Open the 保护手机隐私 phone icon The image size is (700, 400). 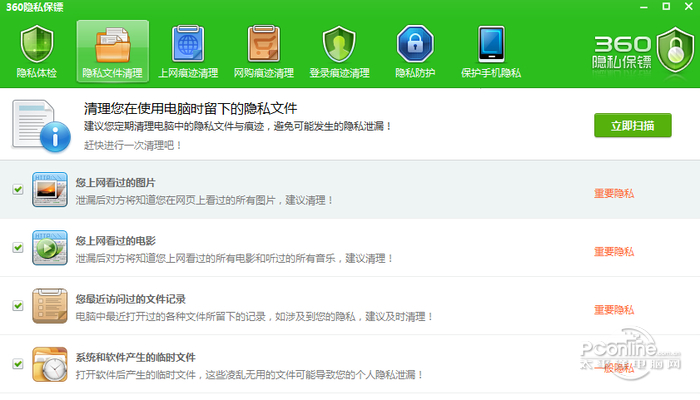point(491,44)
